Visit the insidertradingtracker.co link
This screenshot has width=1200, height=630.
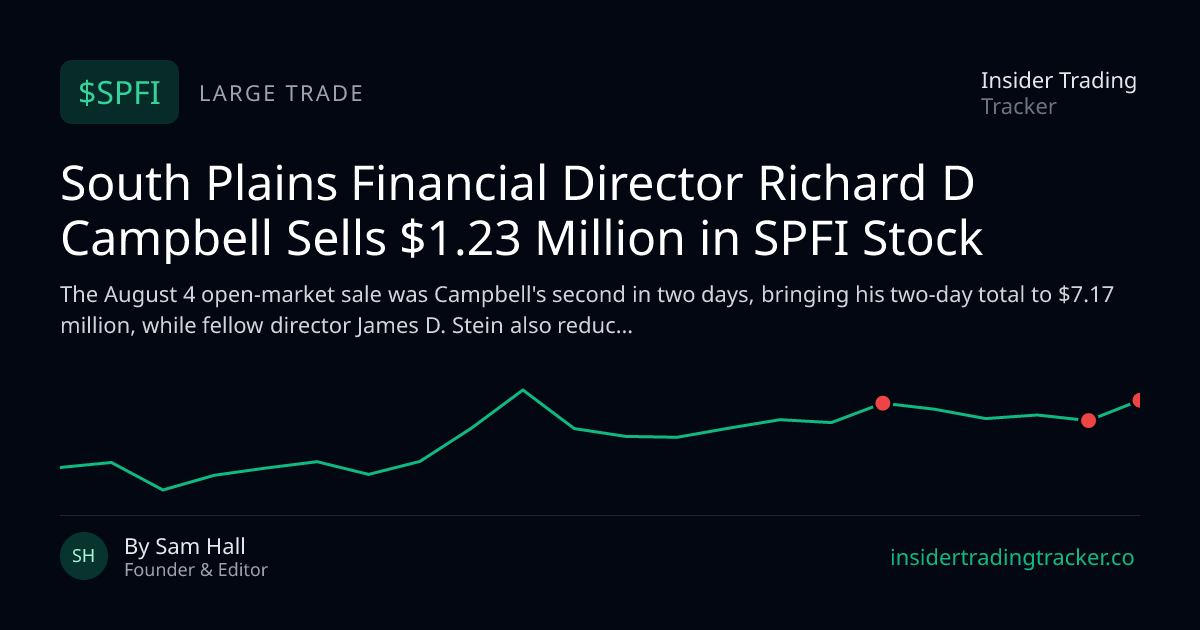tap(1012, 558)
